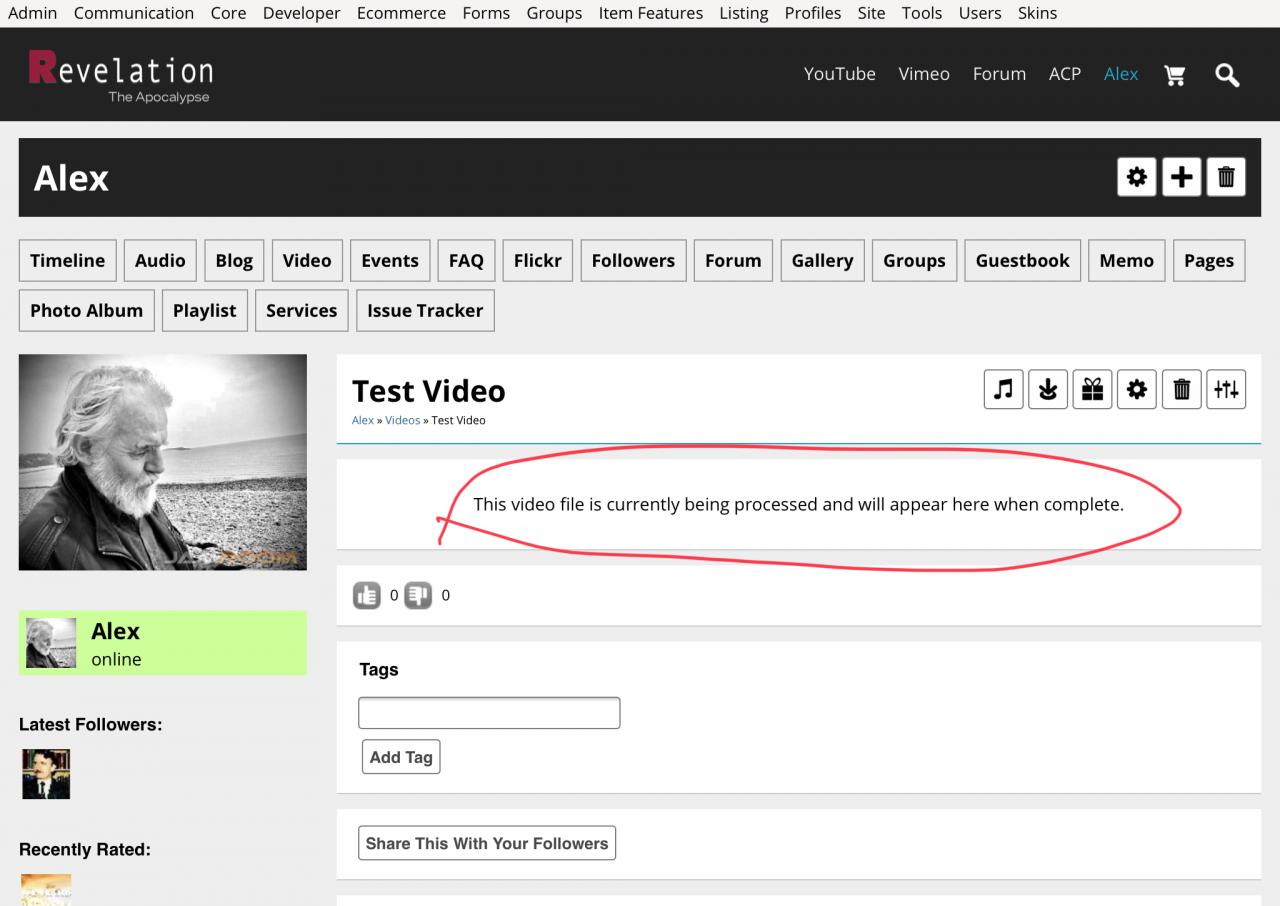Open profile settings gear in Alex header
The width and height of the screenshot is (1280, 906).
coord(1137,177)
